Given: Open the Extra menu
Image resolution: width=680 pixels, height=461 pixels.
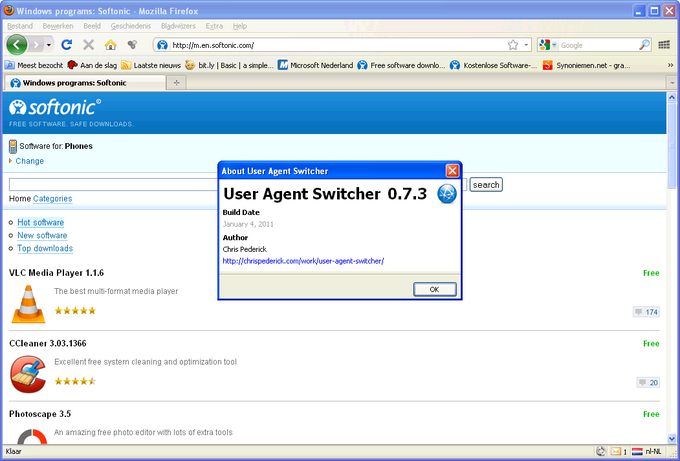Looking at the screenshot, I should [214, 26].
